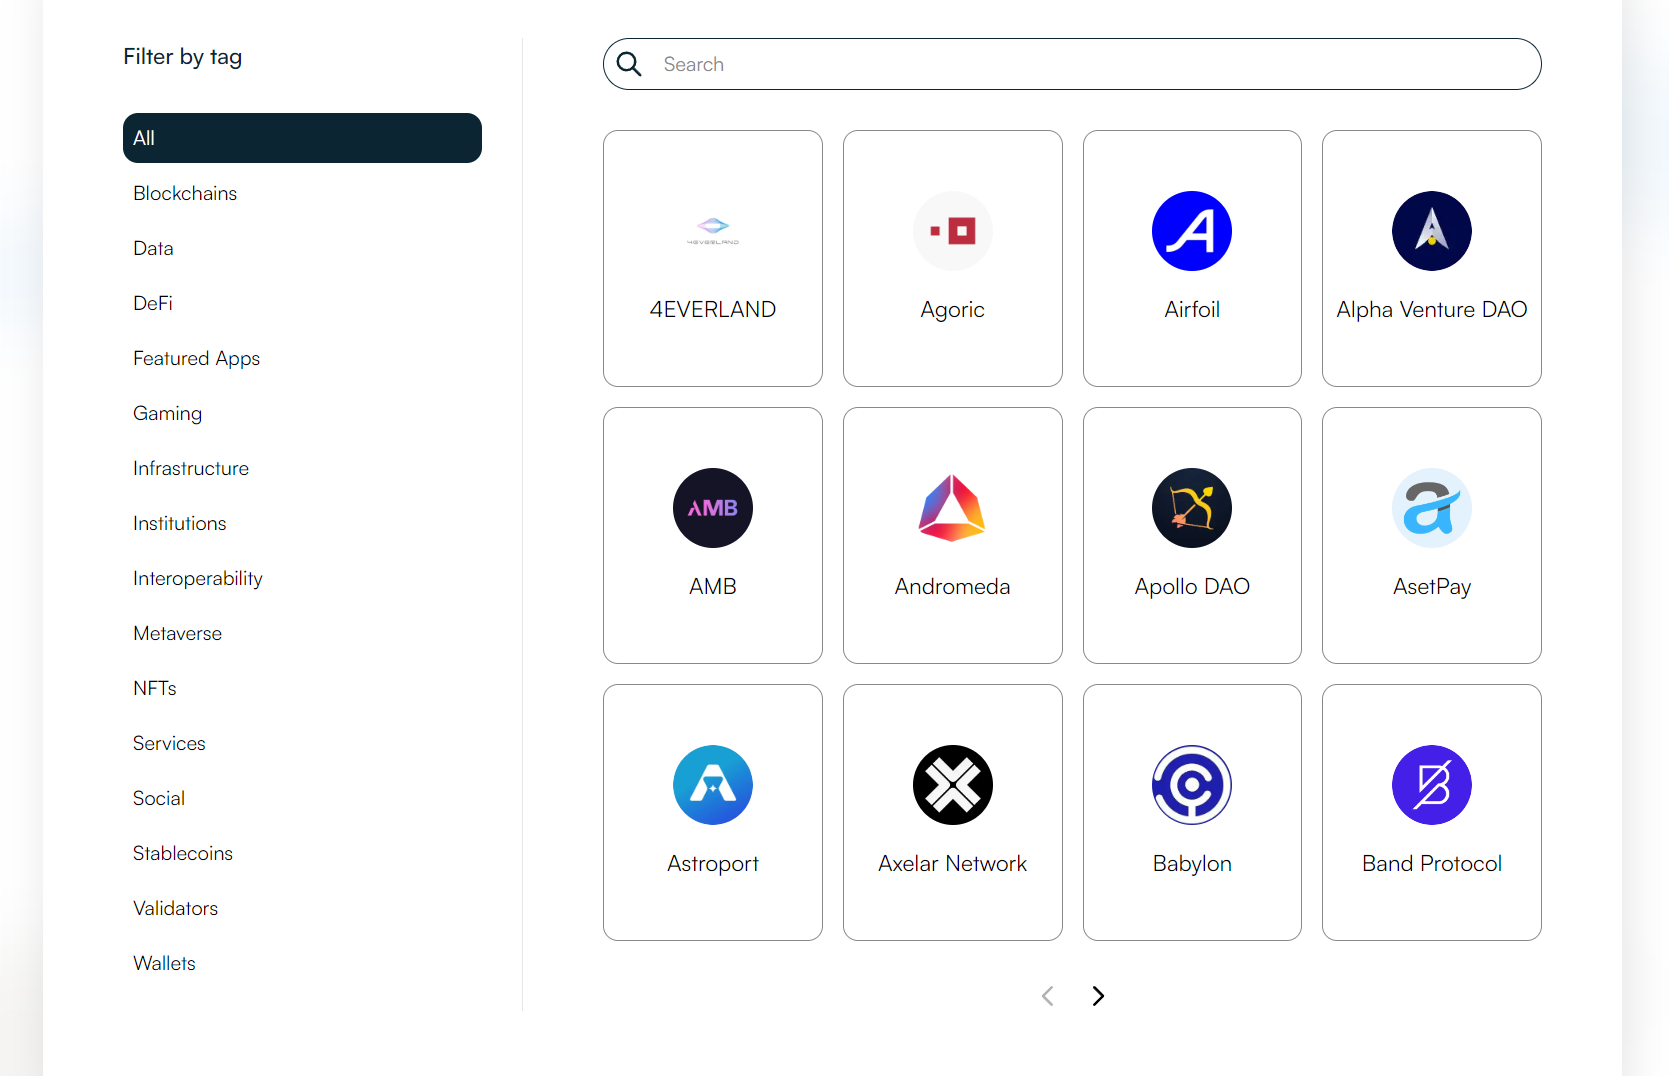Click the Agoric red square logo
This screenshot has width=1669, height=1076.
953,231
